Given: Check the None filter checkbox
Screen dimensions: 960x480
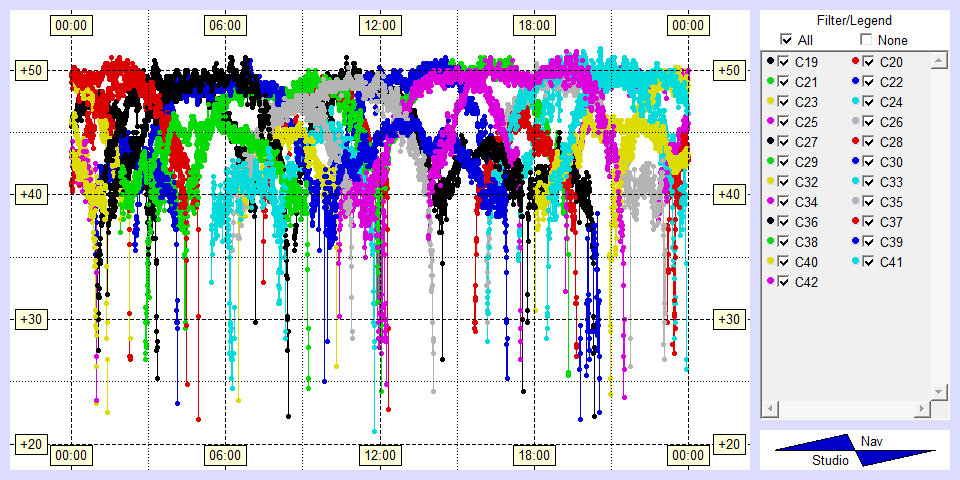Looking at the screenshot, I should (866, 40).
